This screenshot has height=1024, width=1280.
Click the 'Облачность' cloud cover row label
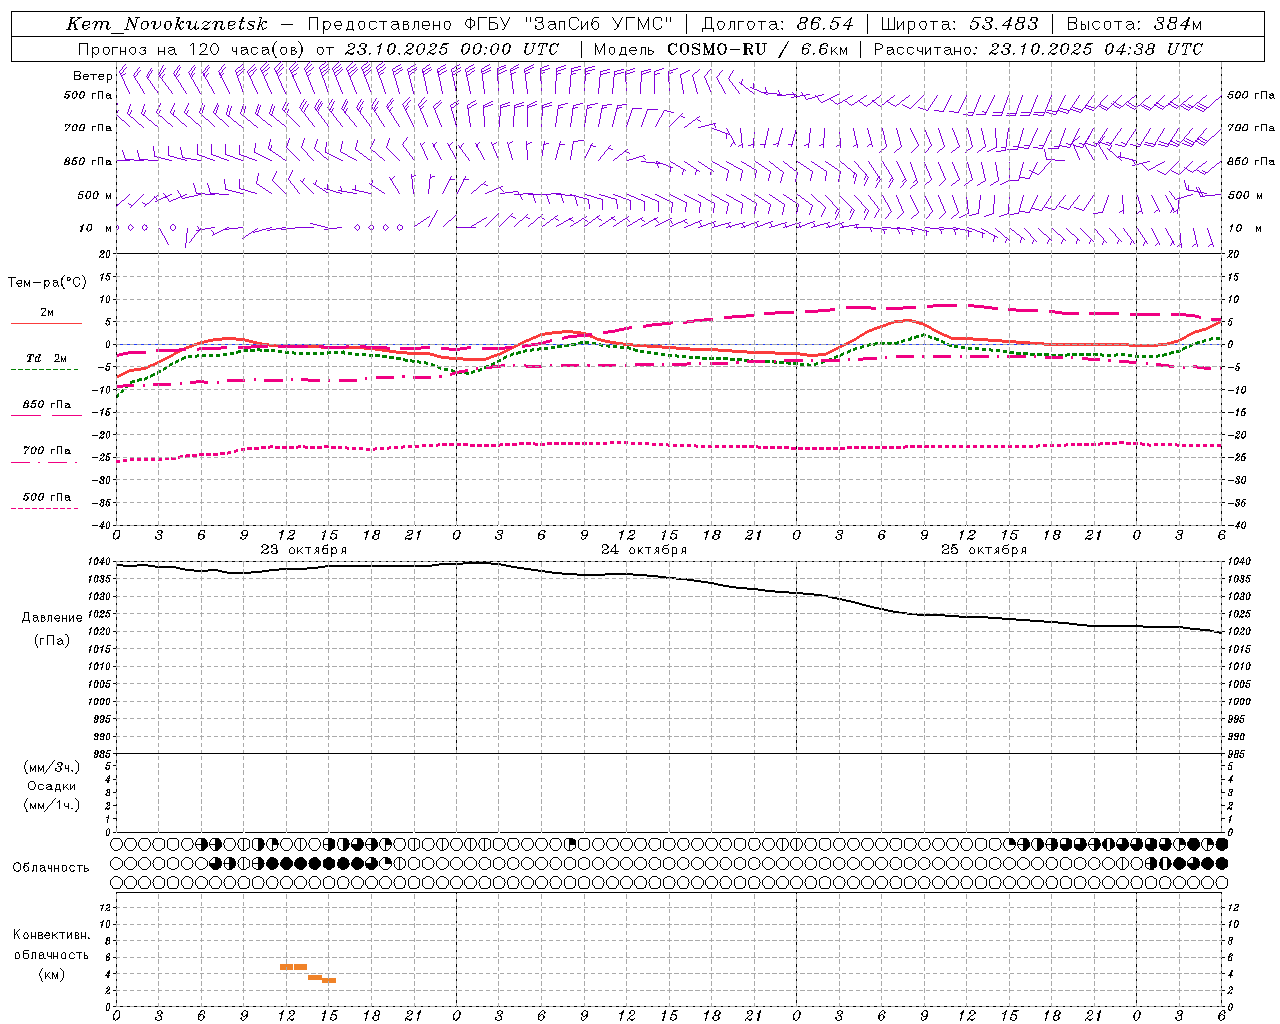(51, 868)
